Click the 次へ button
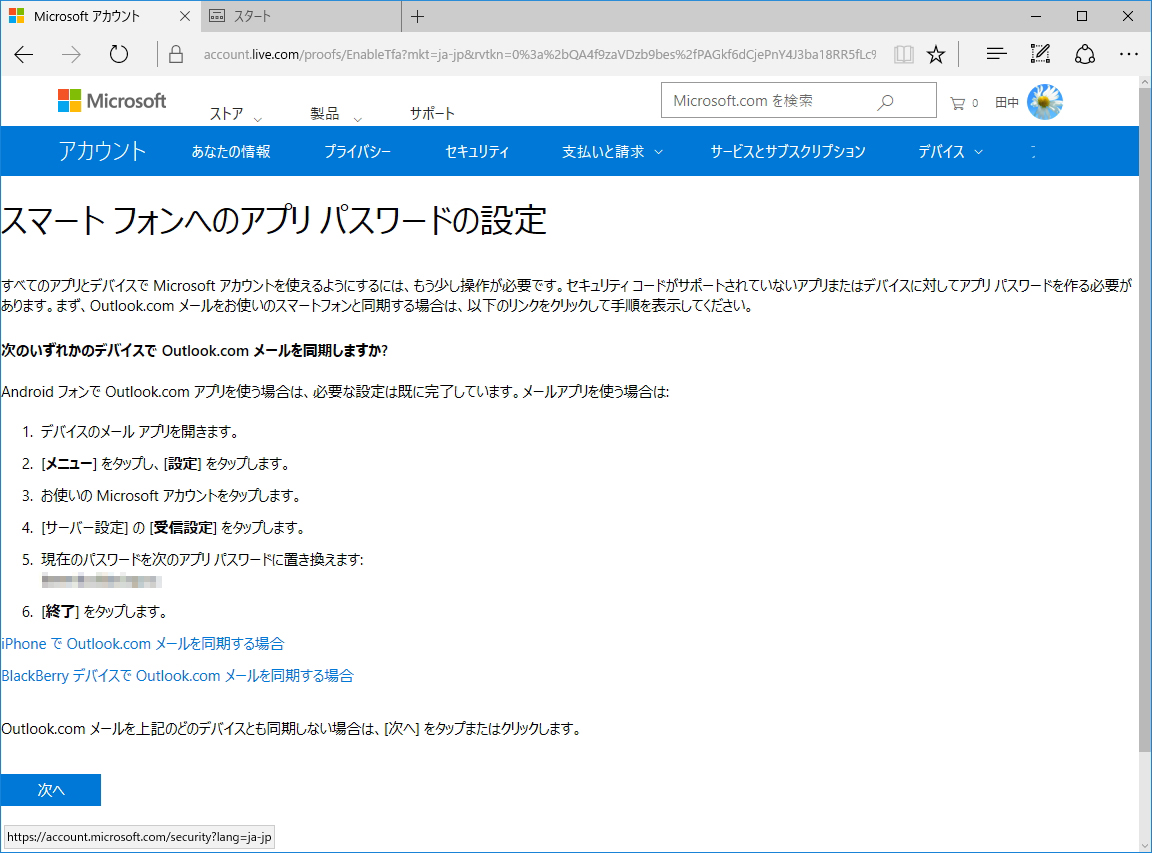 (x=51, y=789)
